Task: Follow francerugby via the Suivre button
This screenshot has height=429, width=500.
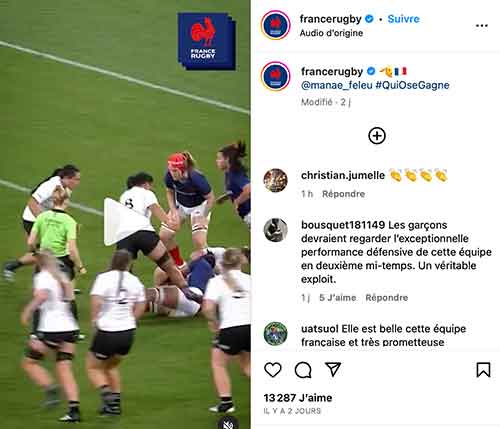Action: click(403, 19)
